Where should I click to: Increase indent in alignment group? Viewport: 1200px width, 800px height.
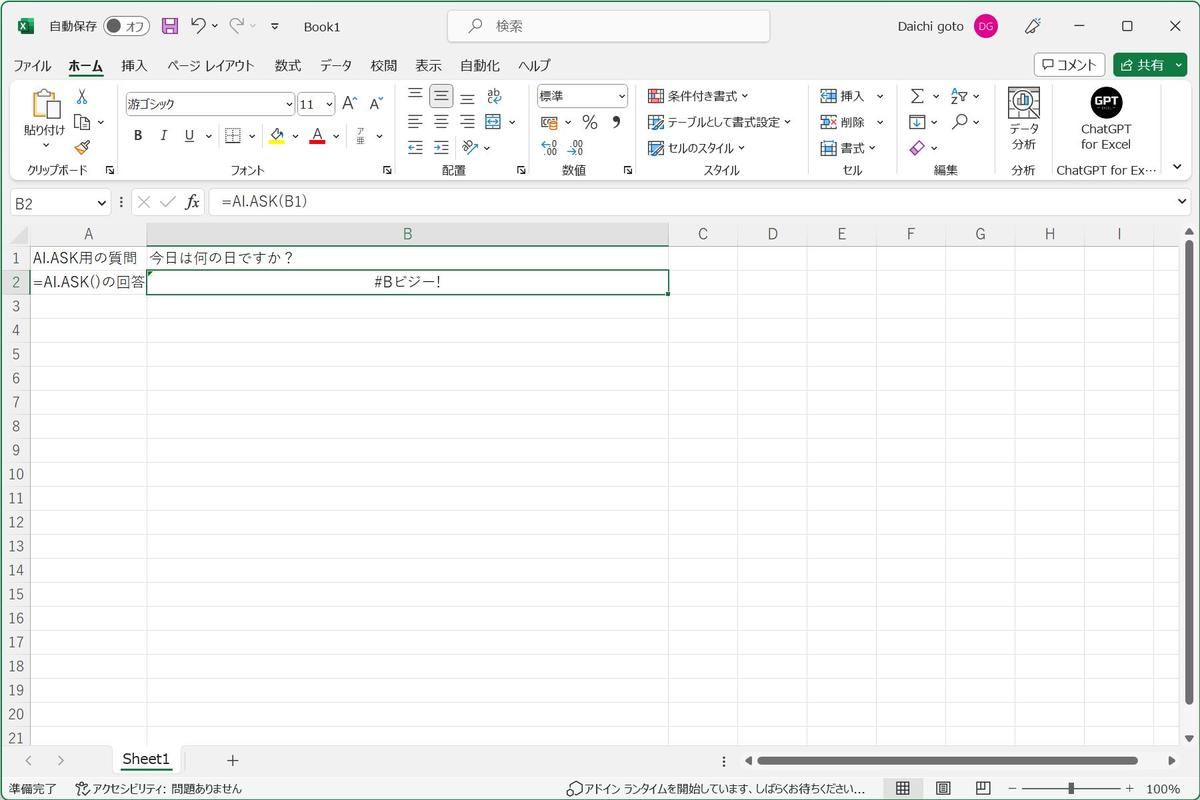pyautogui.click(x=441, y=147)
